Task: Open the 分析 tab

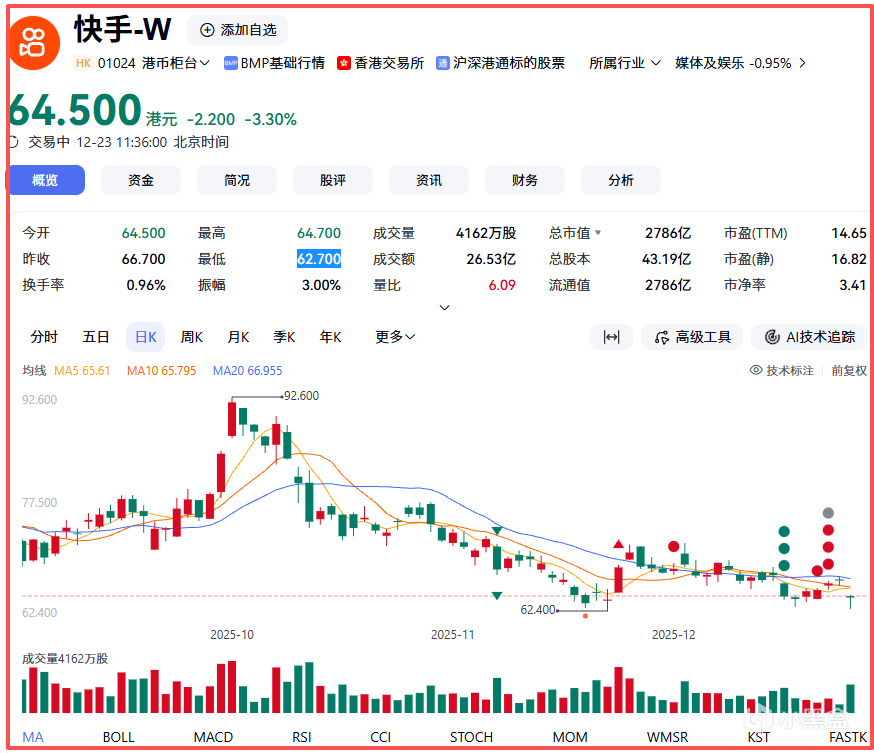Action: (620, 180)
